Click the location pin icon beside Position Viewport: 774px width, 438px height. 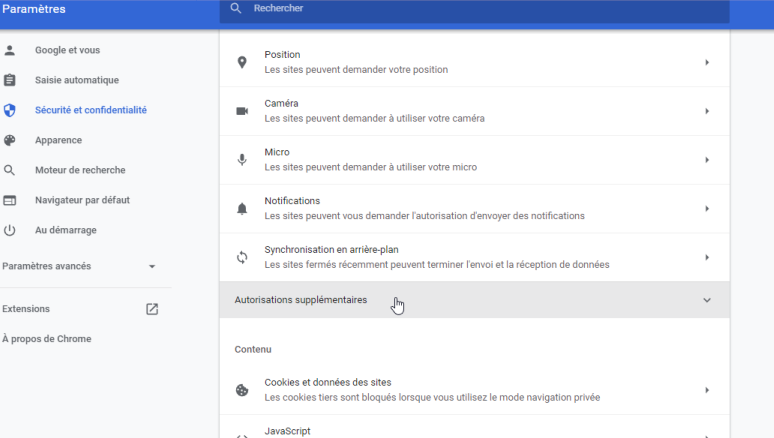point(241,62)
